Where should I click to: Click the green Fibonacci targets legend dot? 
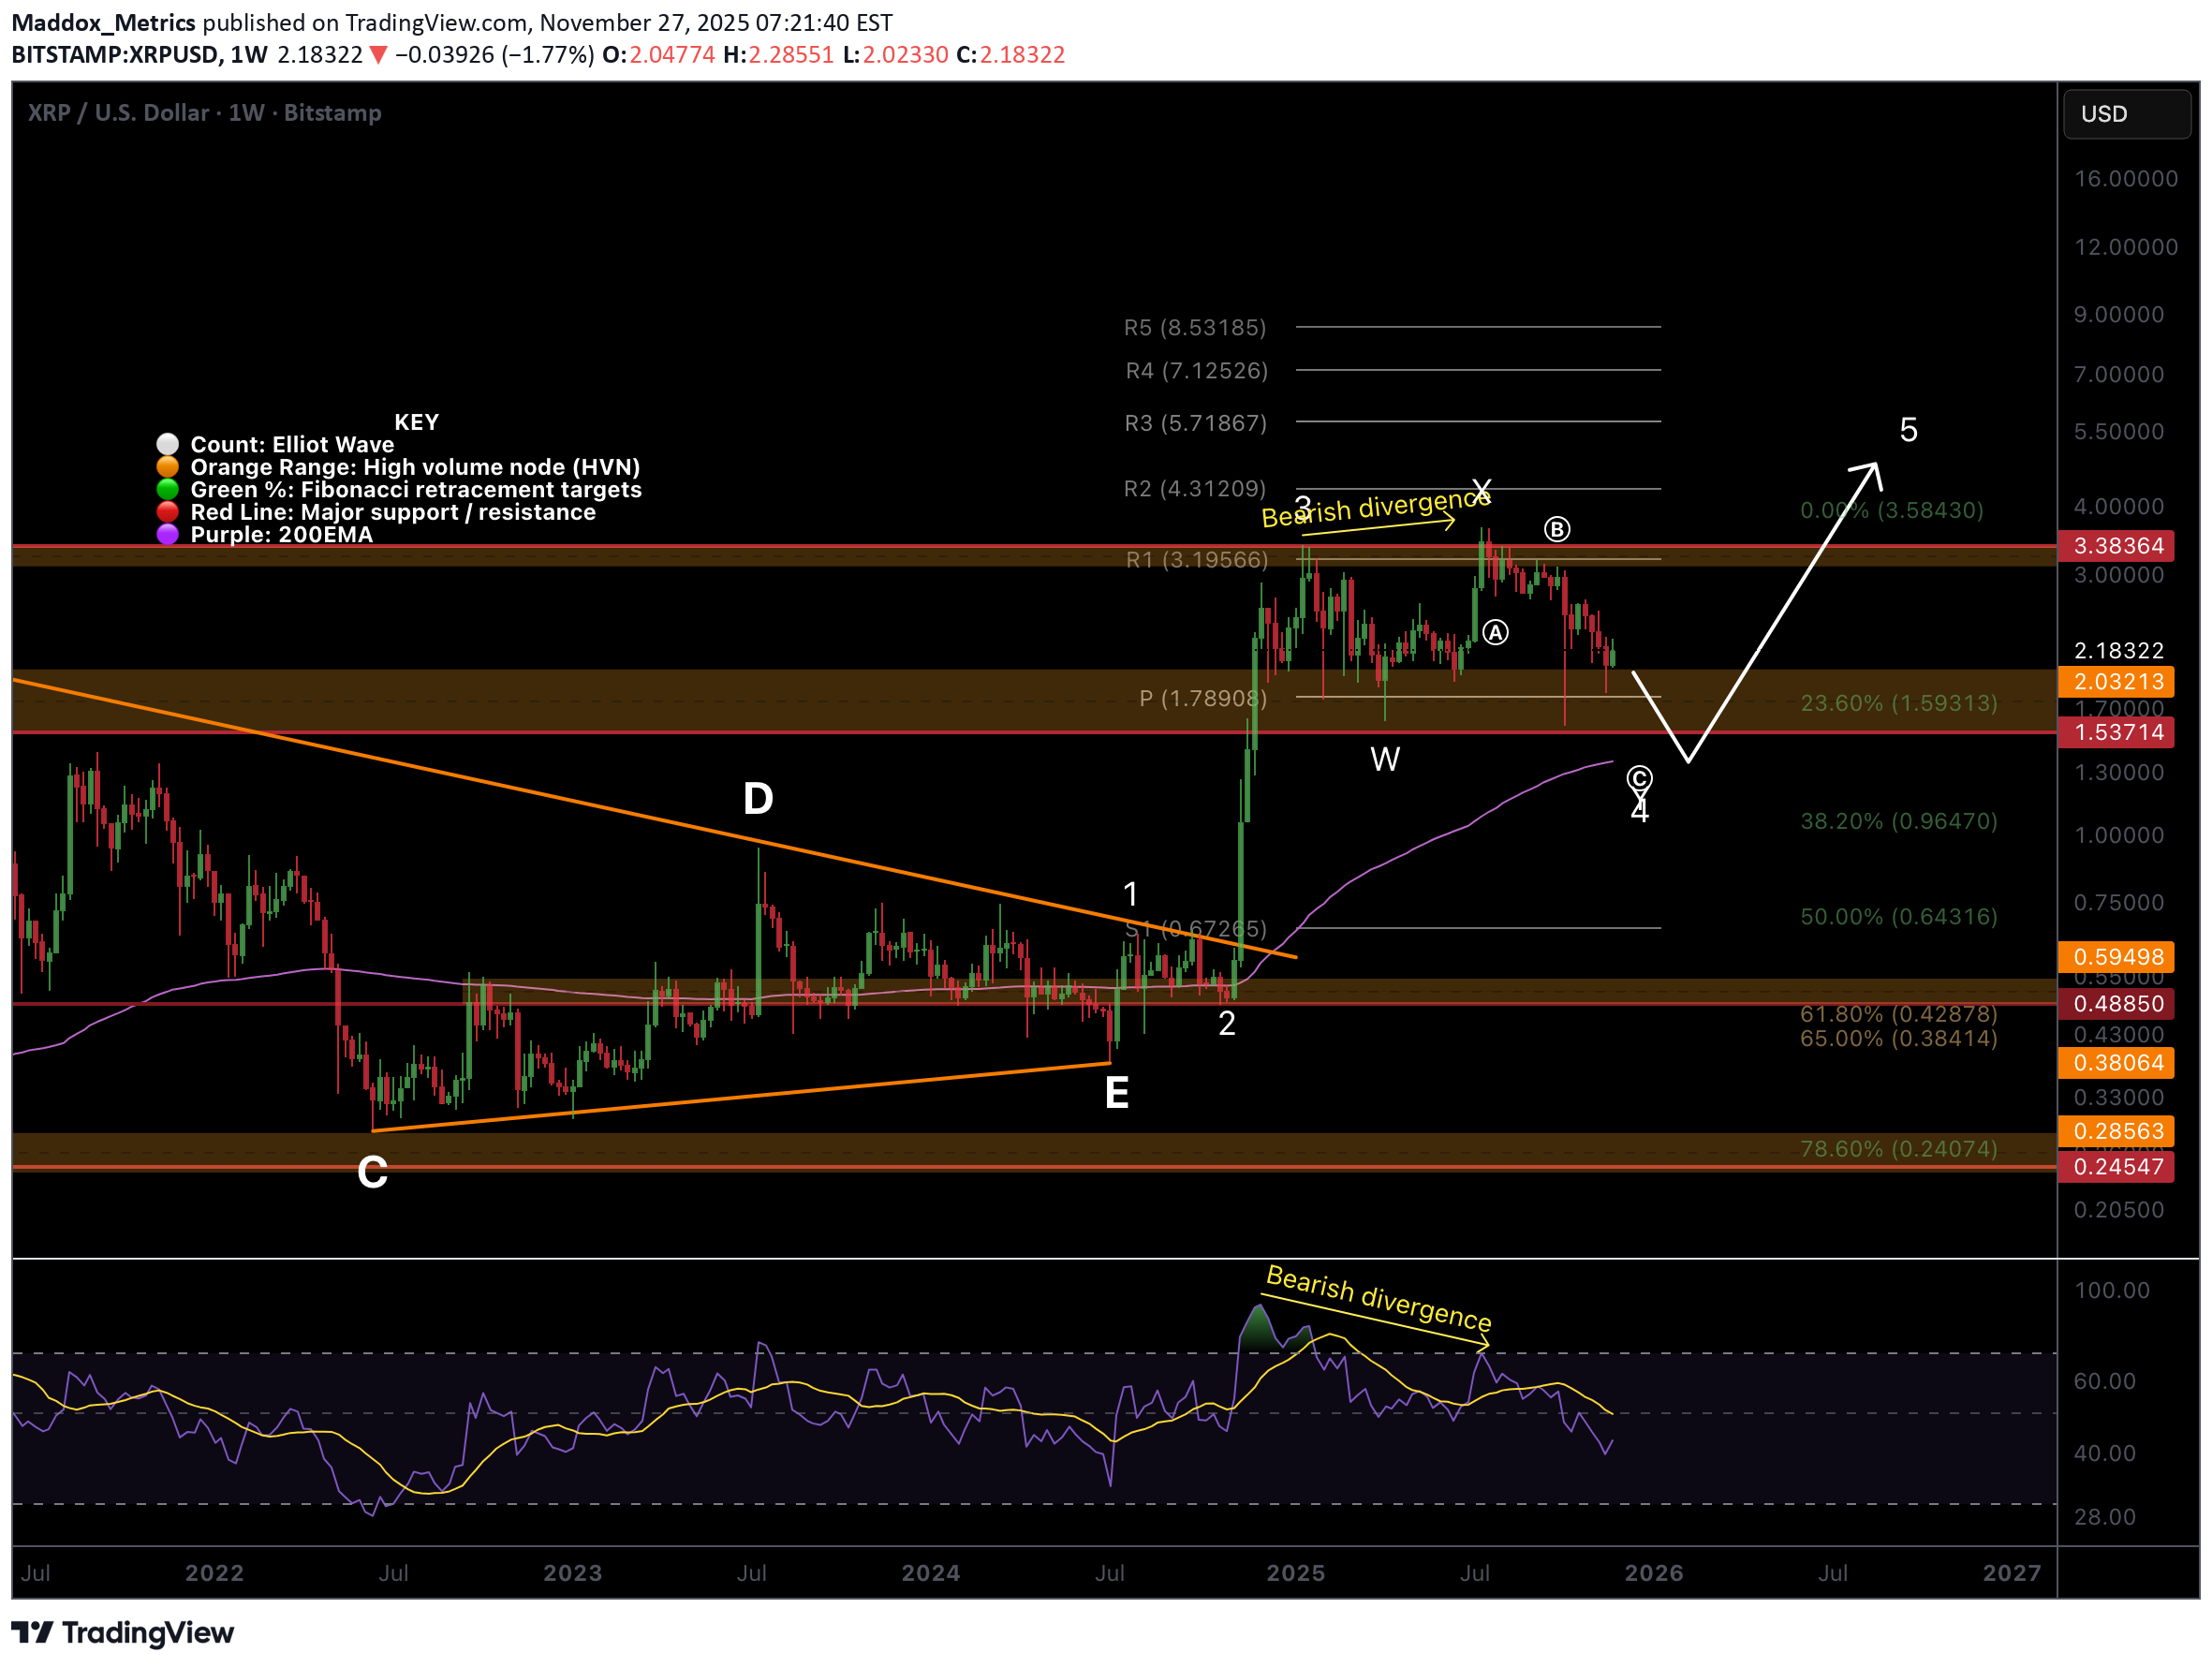coord(167,489)
